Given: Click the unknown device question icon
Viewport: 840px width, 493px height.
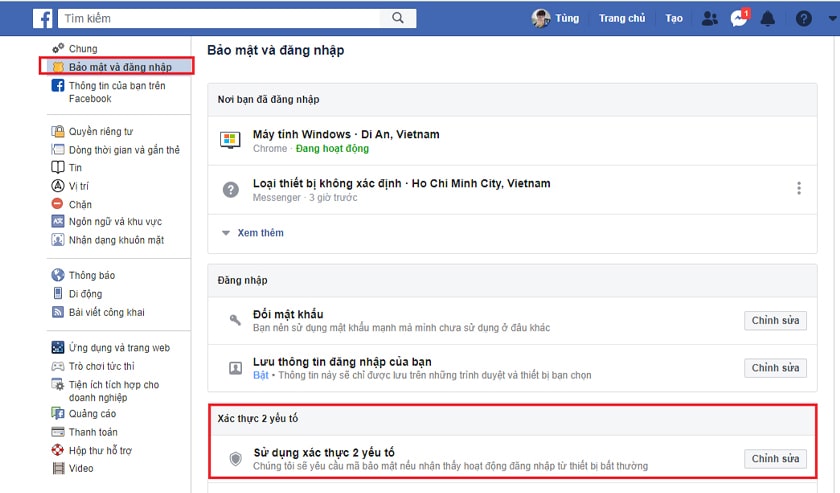Looking at the screenshot, I should (x=231, y=189).
